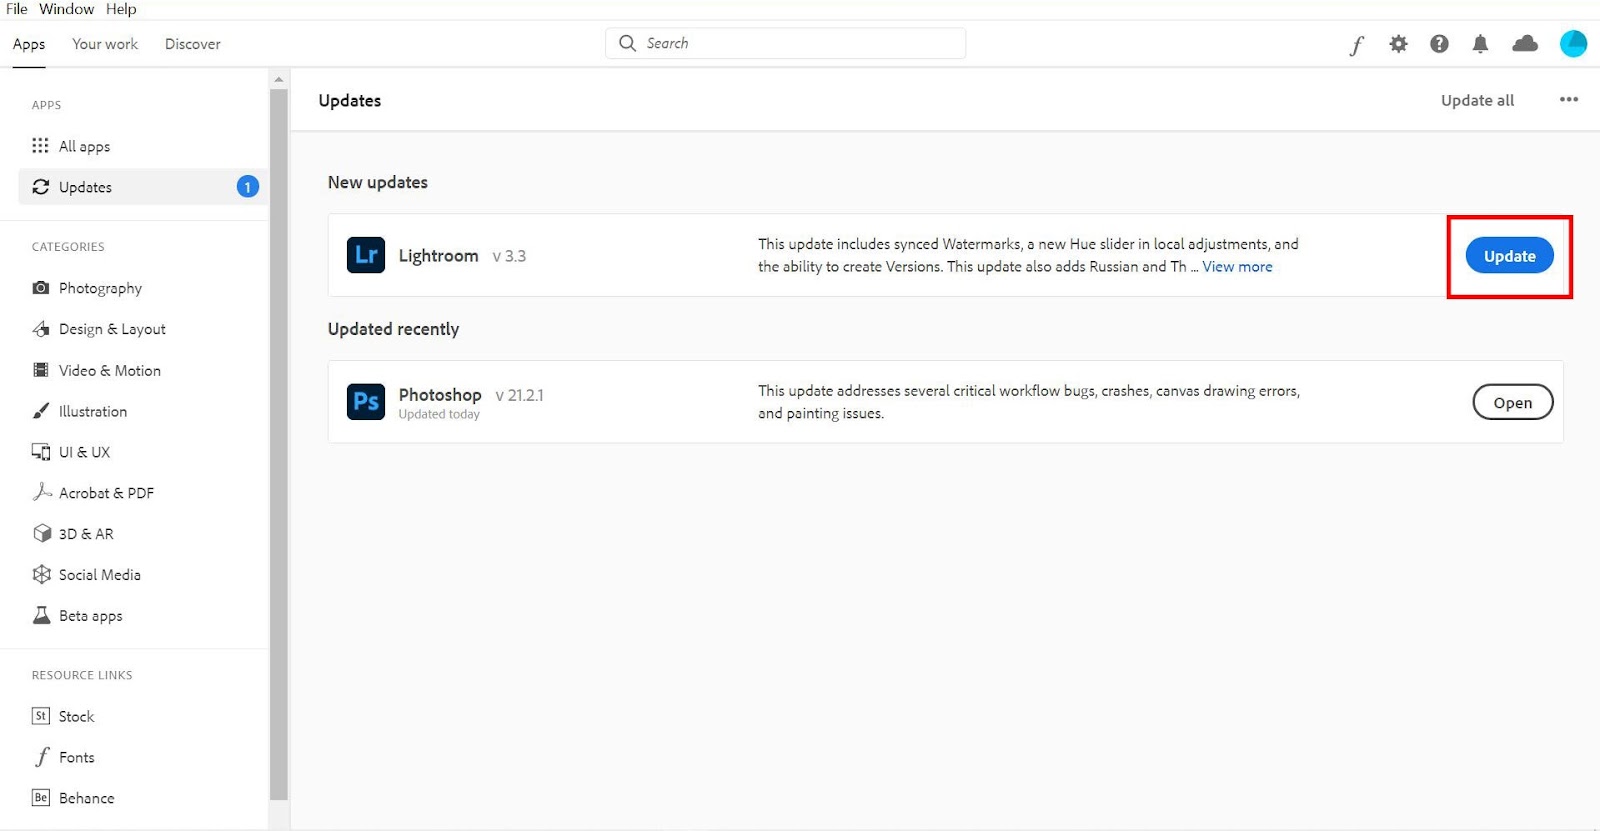Open the Help menu
Viewport: 1600px width, 831px height.
121,9
